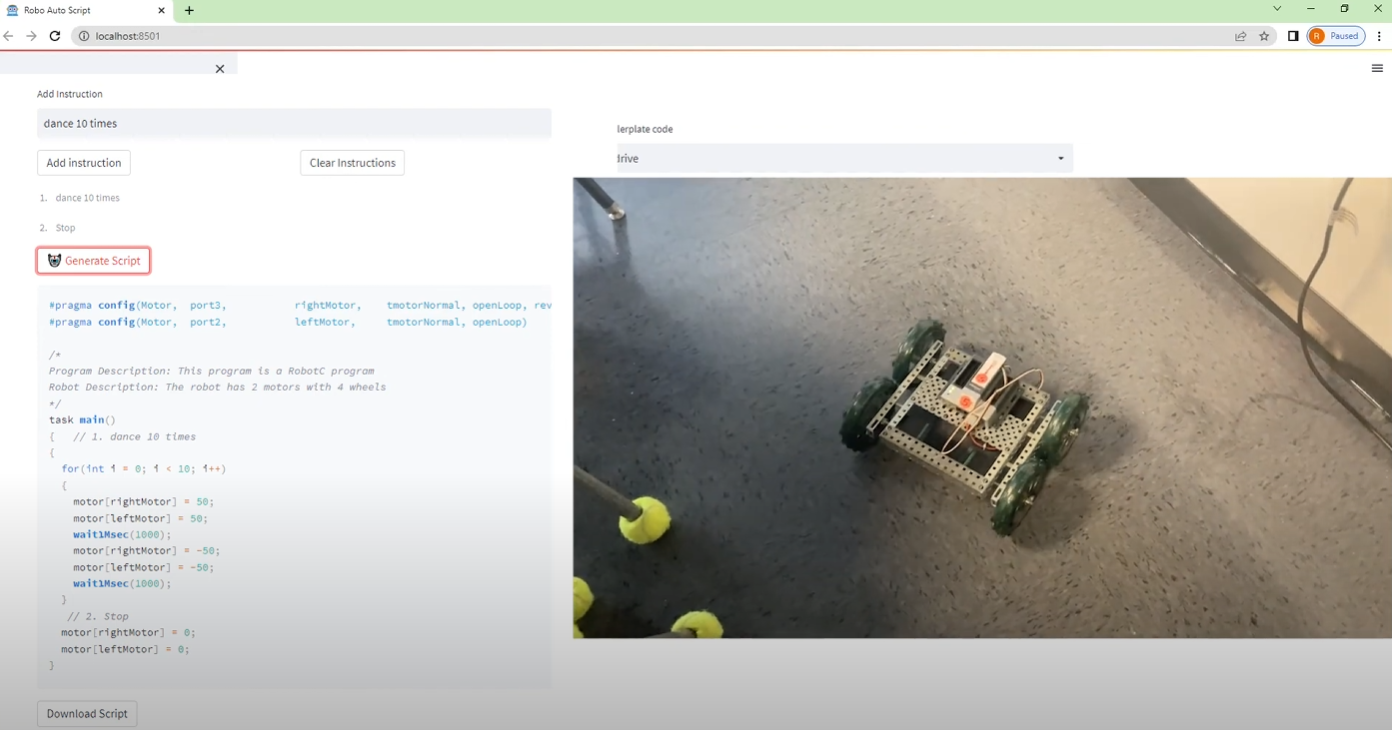Open the Streamlit hamburger menu

tap(1377, 69)
